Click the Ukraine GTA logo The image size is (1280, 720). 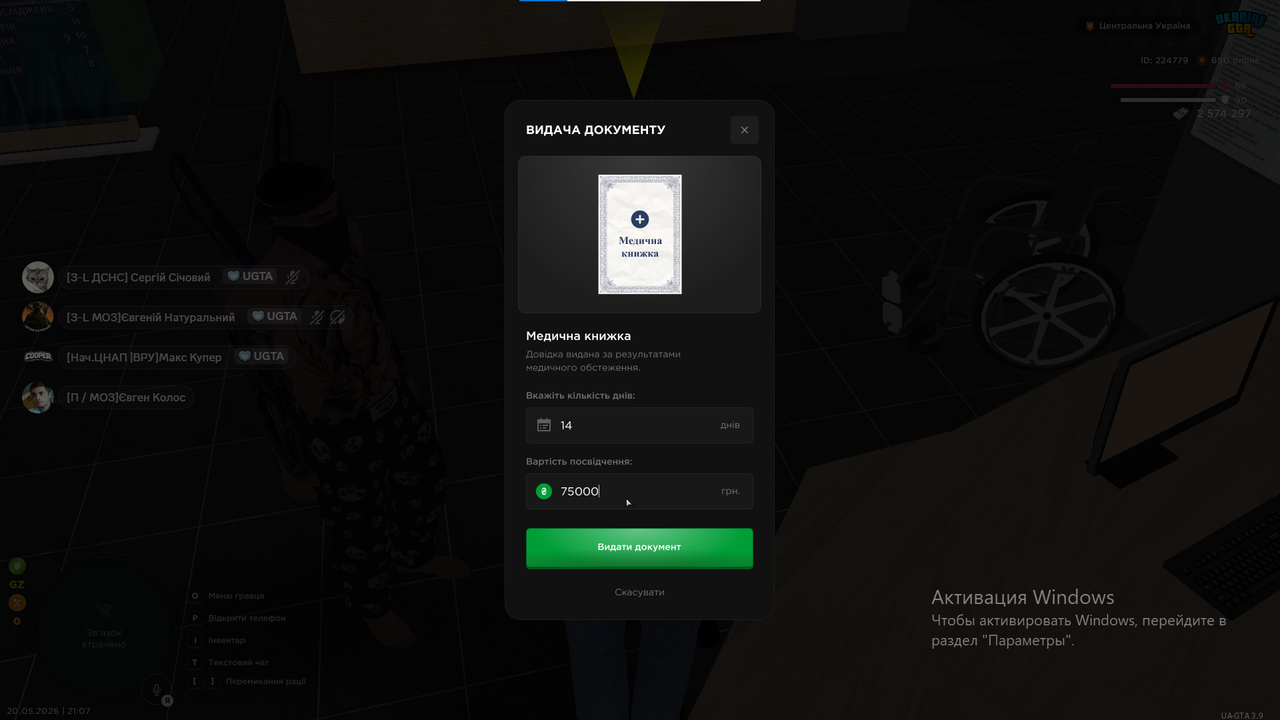click(1240, 24)
